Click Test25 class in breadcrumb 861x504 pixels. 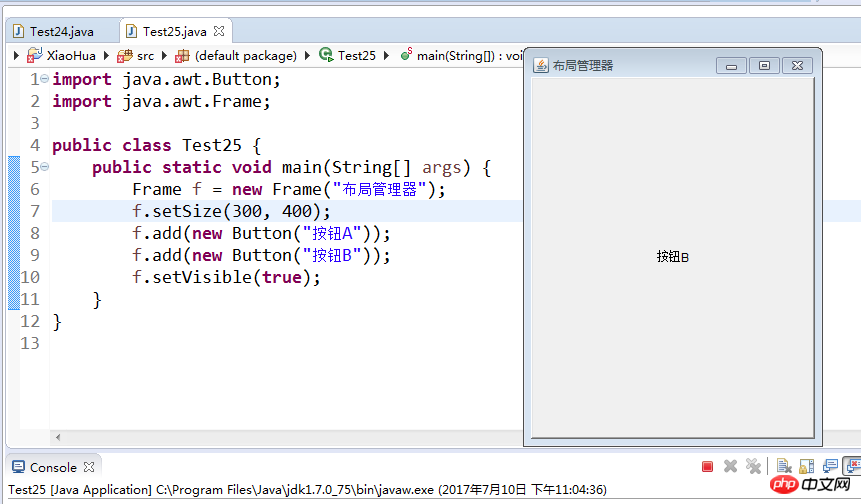(x=357, y=55)
